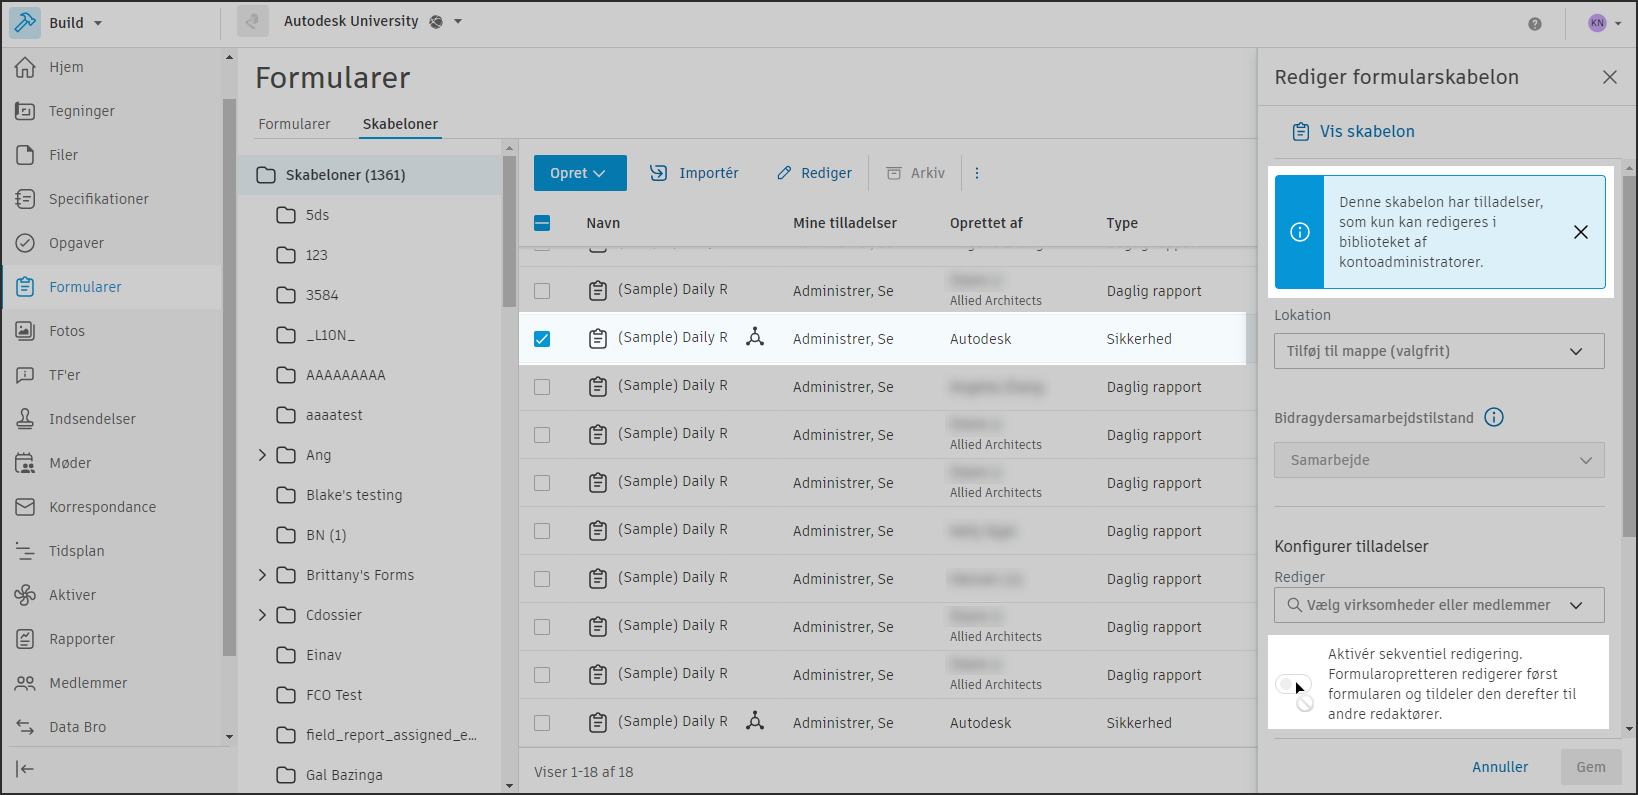
Task: Open Korrespondance envelope icon
Action: point(25,507)
